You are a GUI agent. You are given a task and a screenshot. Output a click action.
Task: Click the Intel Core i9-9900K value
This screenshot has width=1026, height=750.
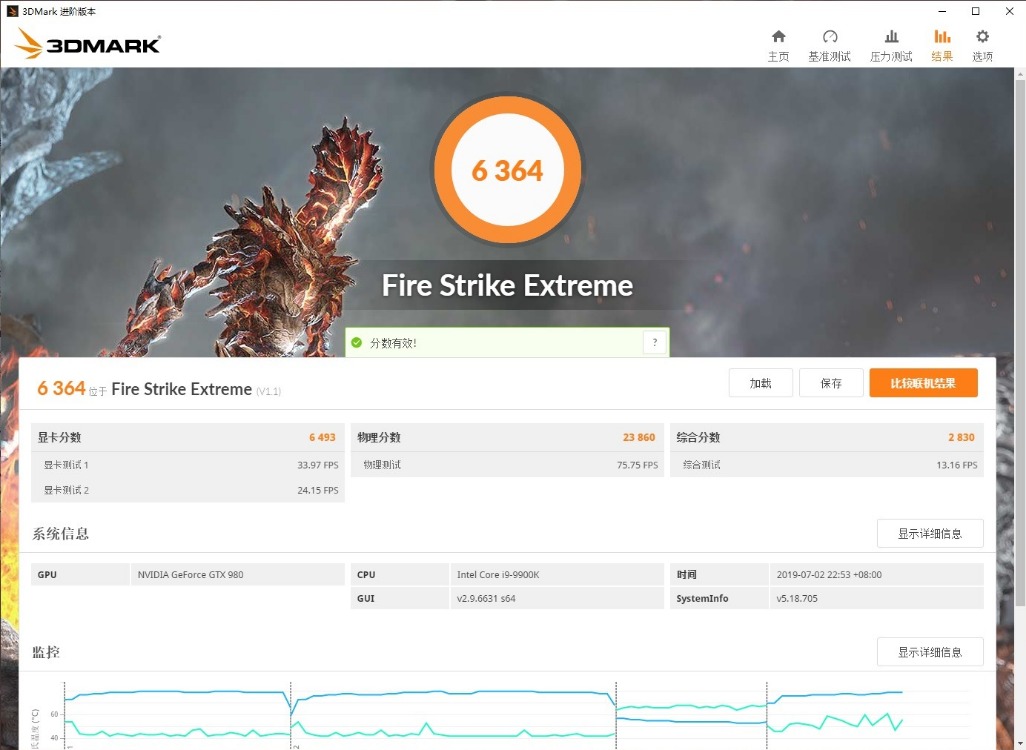[x=498, y=575]
